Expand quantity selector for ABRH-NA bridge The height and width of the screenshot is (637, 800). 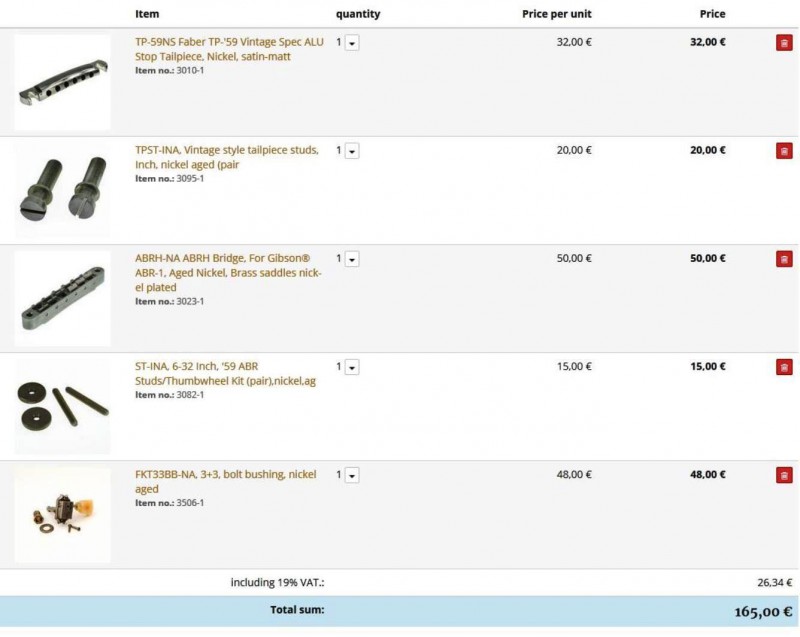coord(353,259)
